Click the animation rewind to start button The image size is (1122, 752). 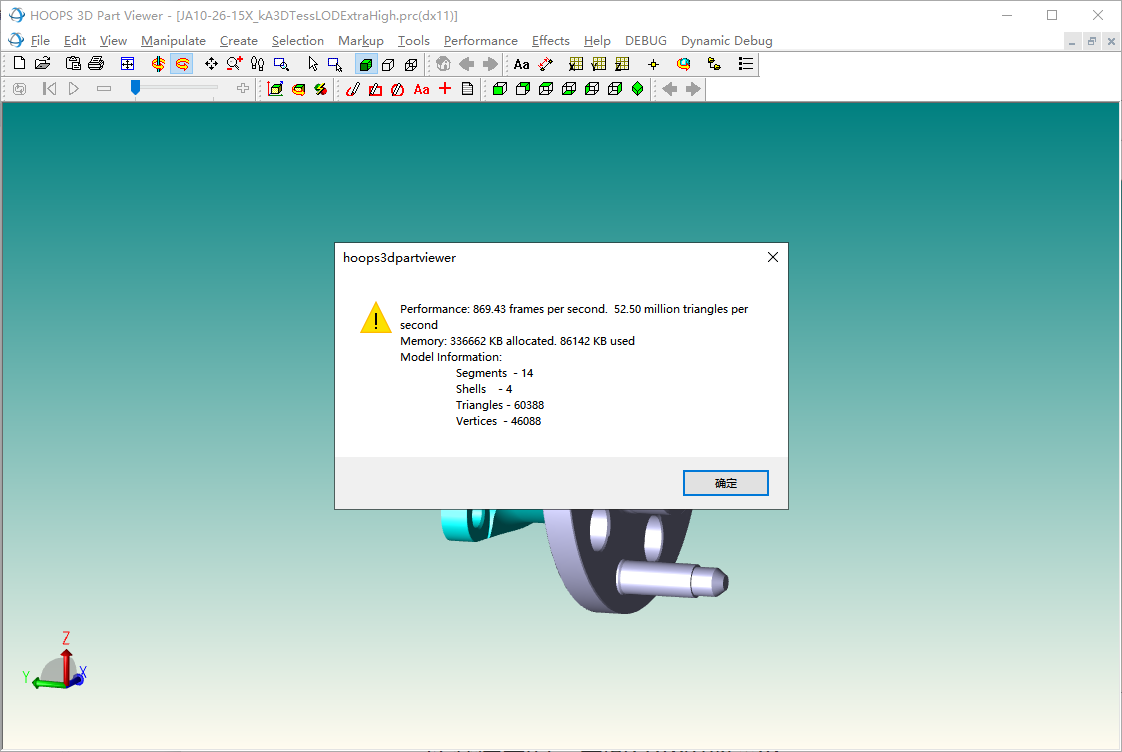tap(49, 89)
